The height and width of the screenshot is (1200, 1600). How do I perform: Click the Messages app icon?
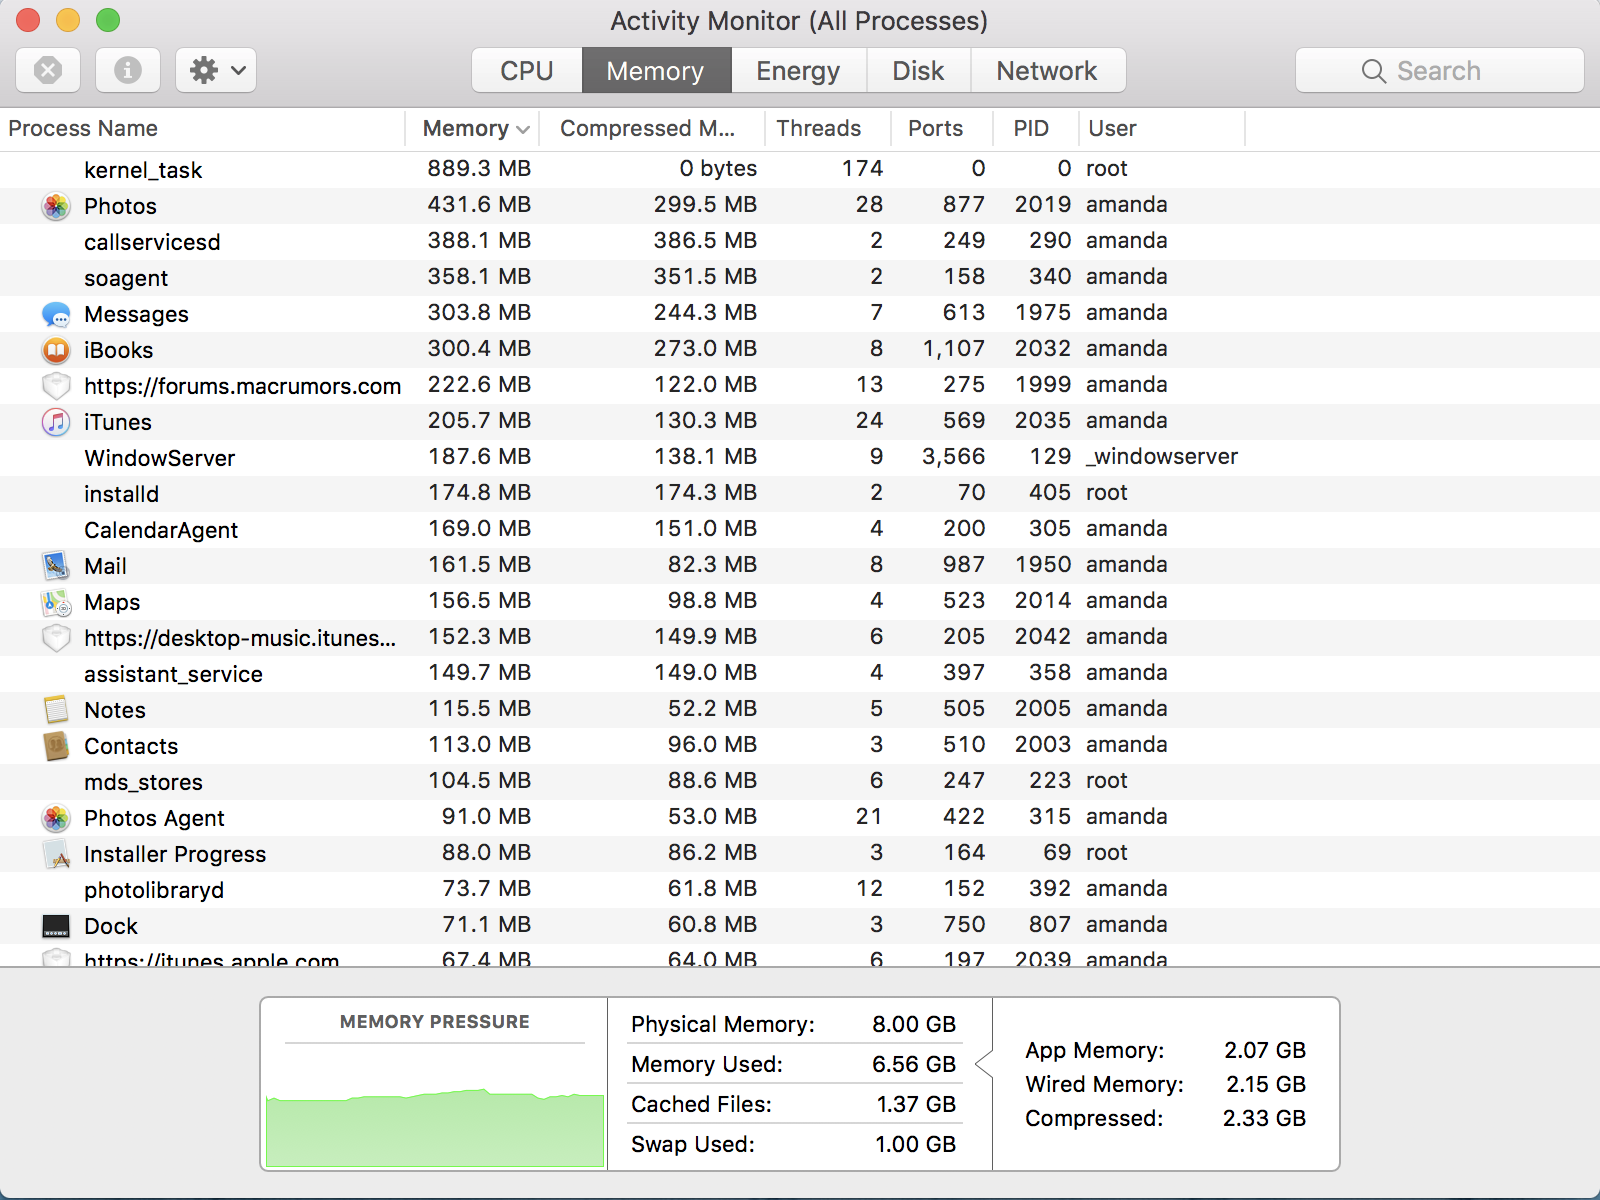[x=56, y=314]
